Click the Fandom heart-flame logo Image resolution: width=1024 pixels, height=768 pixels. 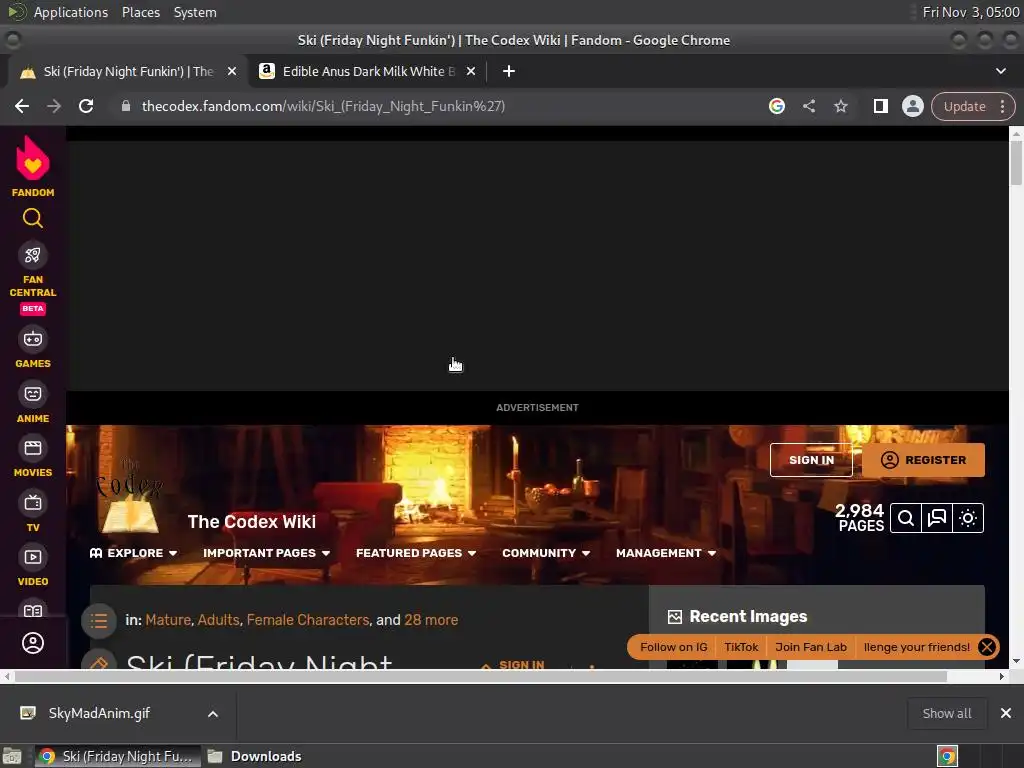coord(33,158)
